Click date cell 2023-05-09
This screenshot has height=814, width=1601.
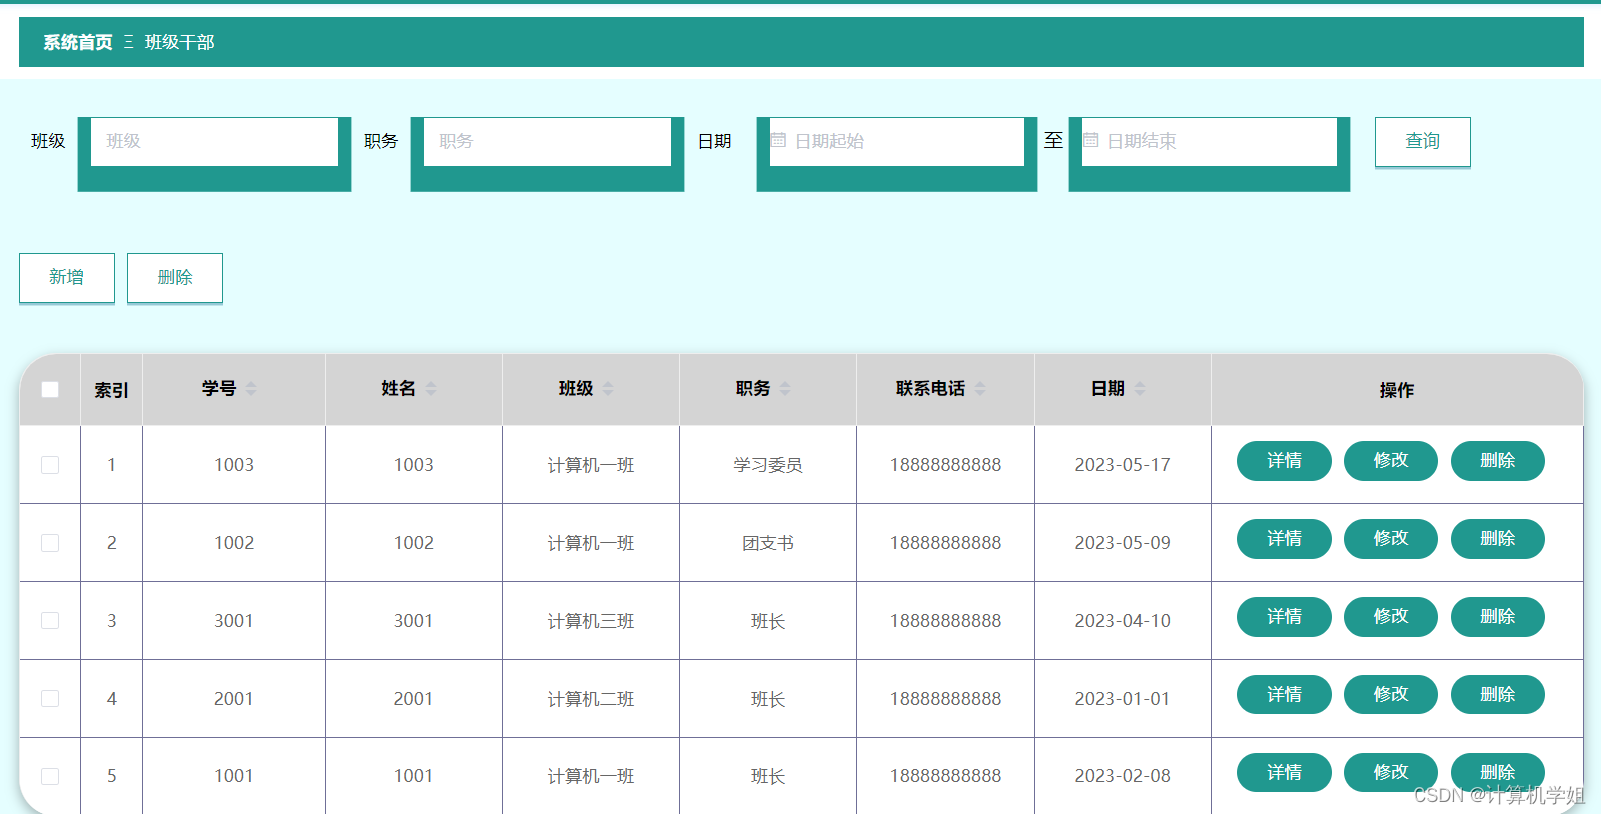[1122, 543]
